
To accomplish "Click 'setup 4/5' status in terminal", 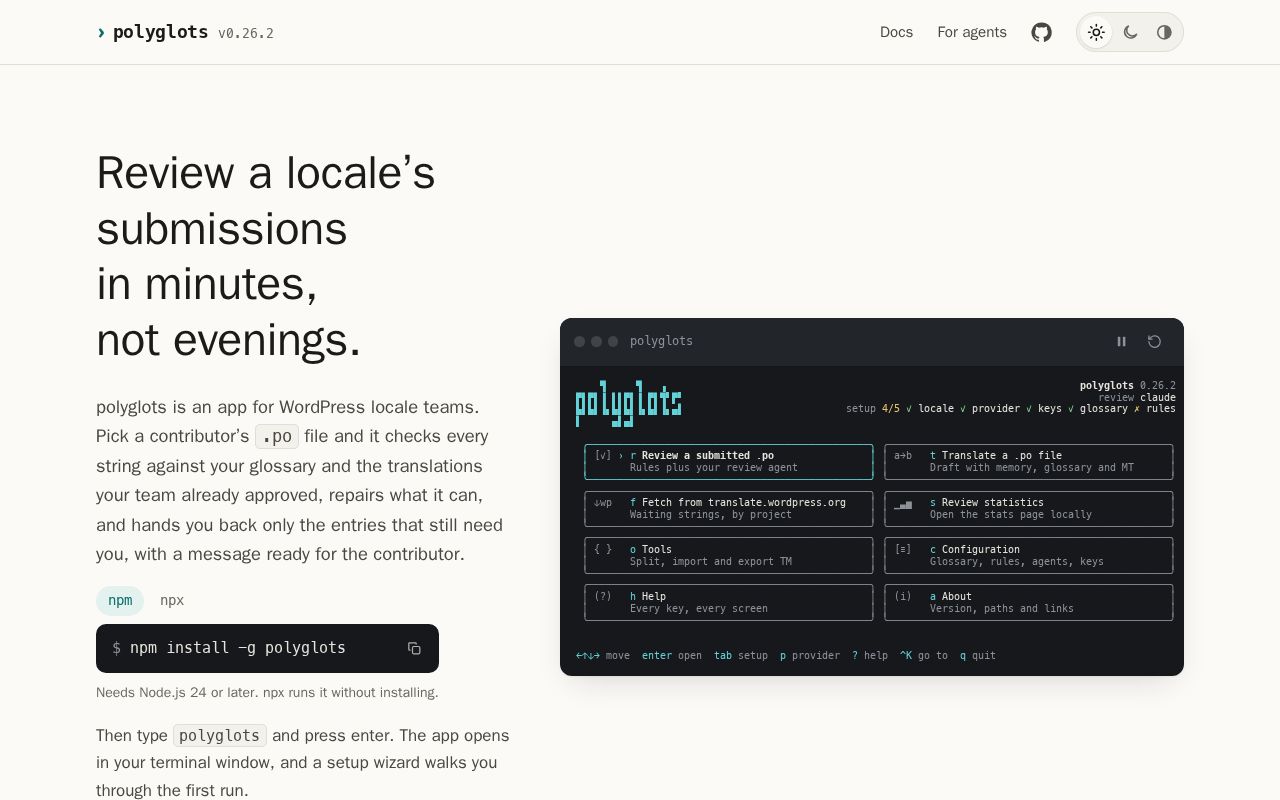I will pos(873,408).
